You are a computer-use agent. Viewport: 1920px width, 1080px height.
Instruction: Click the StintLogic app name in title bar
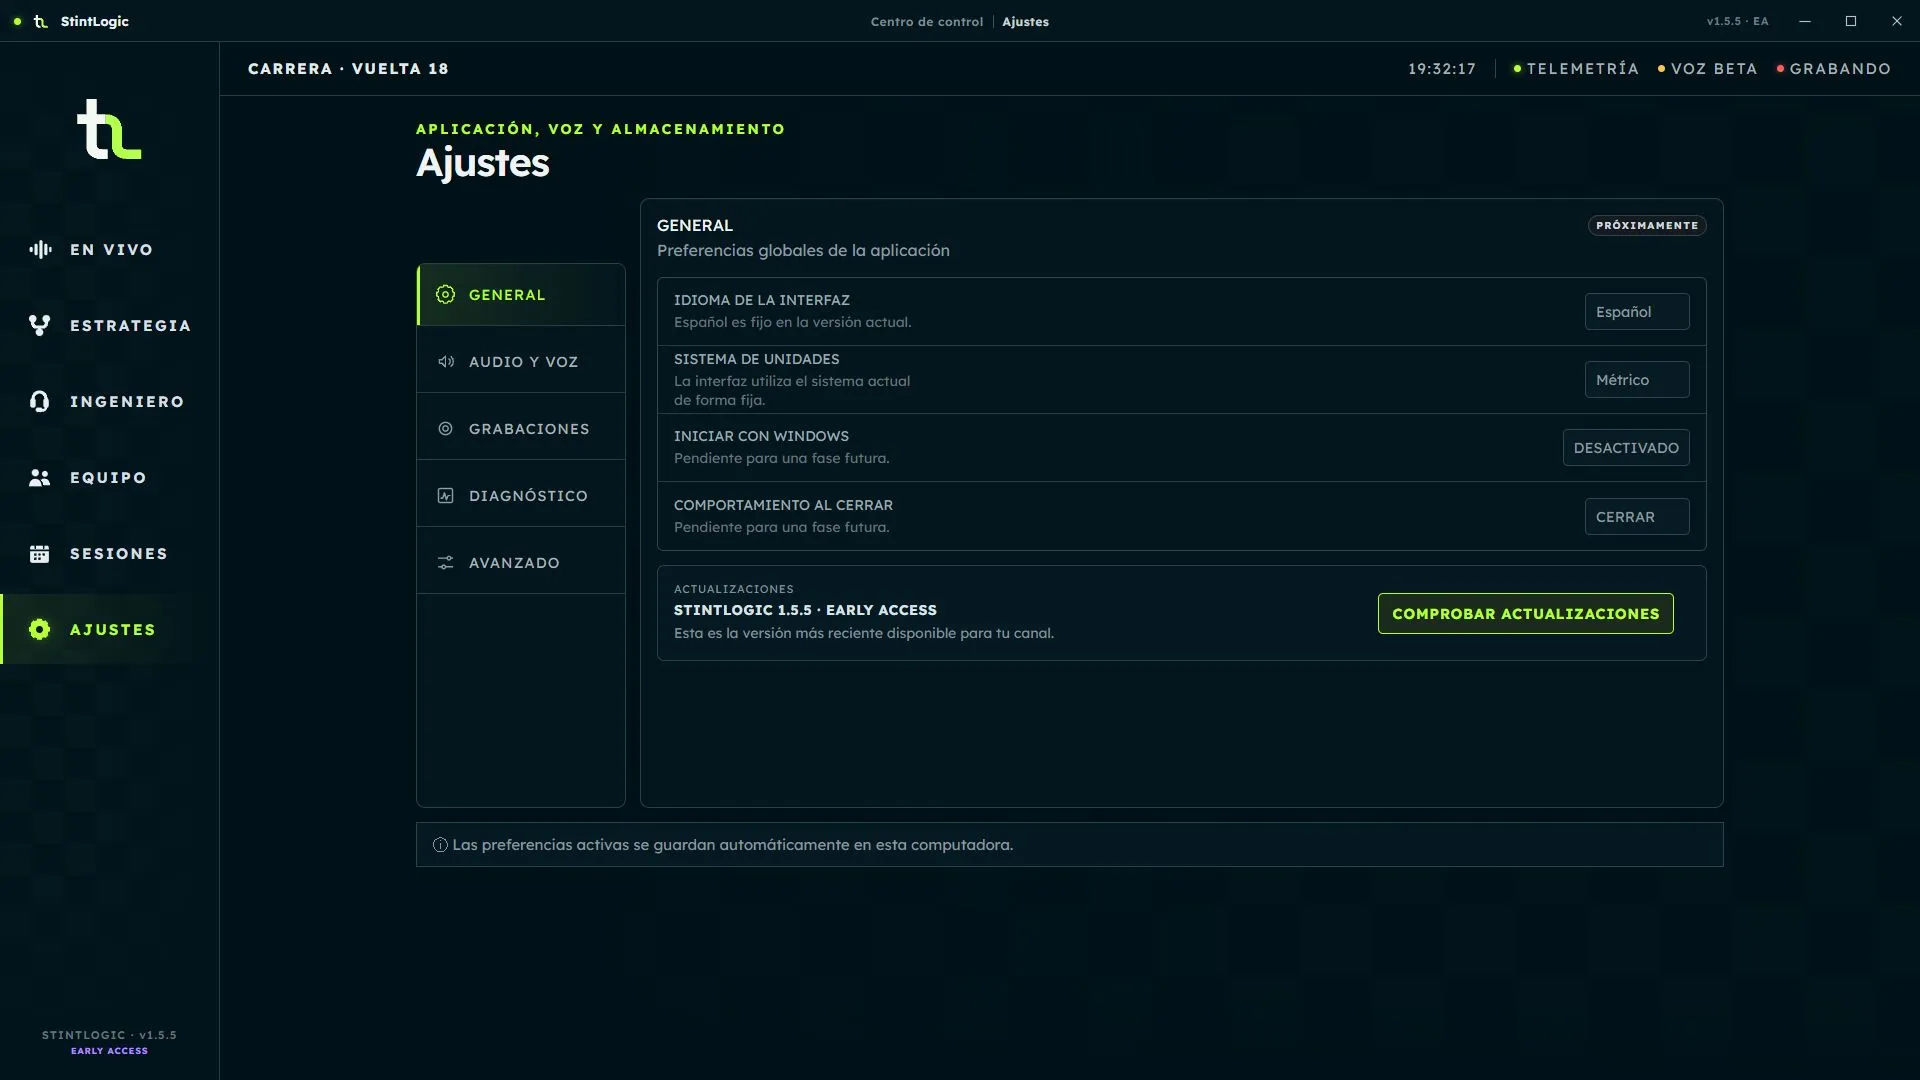pos(95,21)
